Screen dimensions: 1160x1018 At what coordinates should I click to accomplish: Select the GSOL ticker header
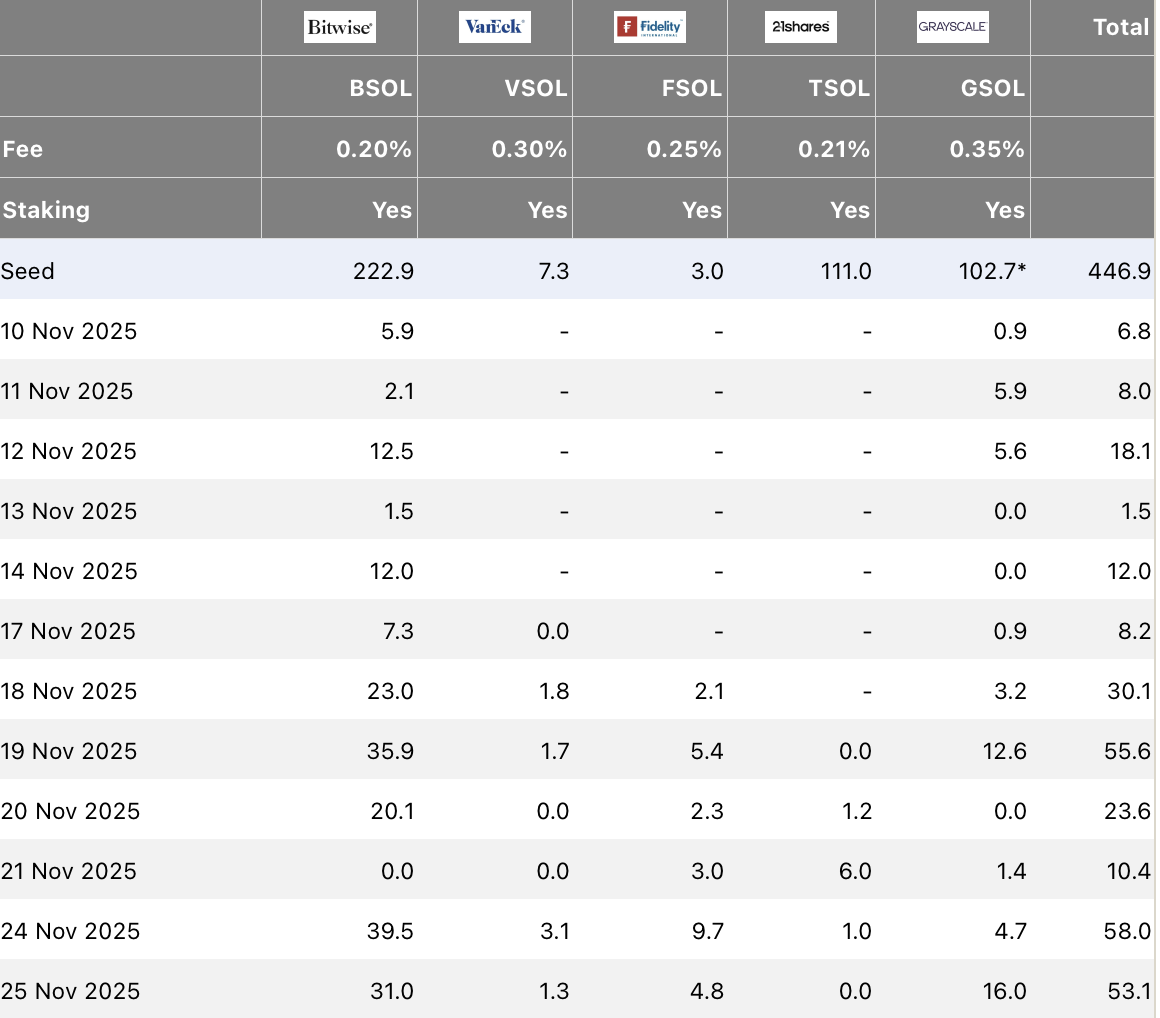pyautogui.click(x=993, y=88)
